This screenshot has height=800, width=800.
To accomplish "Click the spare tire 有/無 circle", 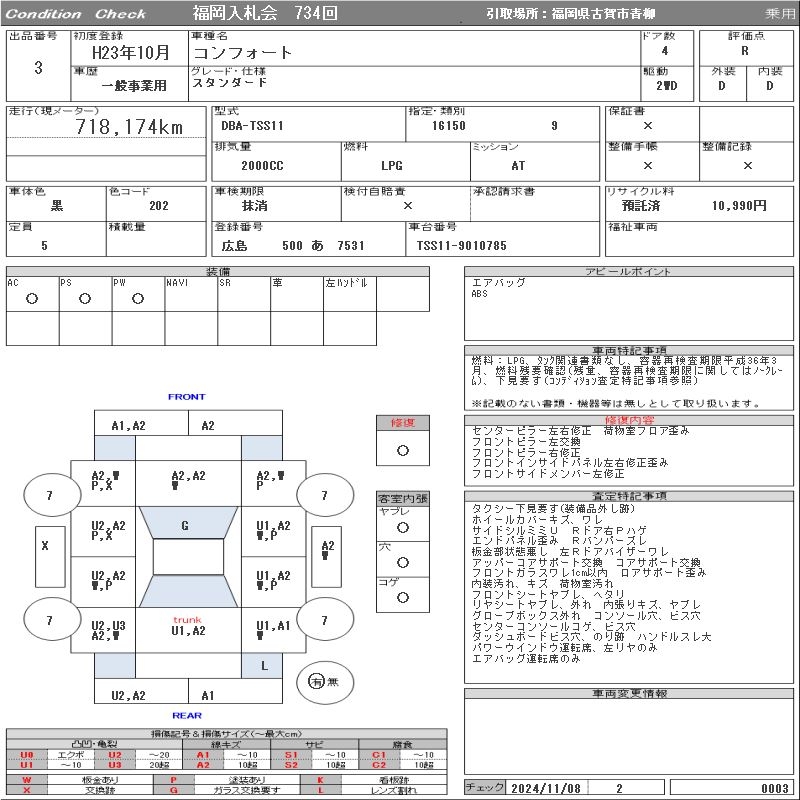I will 317,682.
